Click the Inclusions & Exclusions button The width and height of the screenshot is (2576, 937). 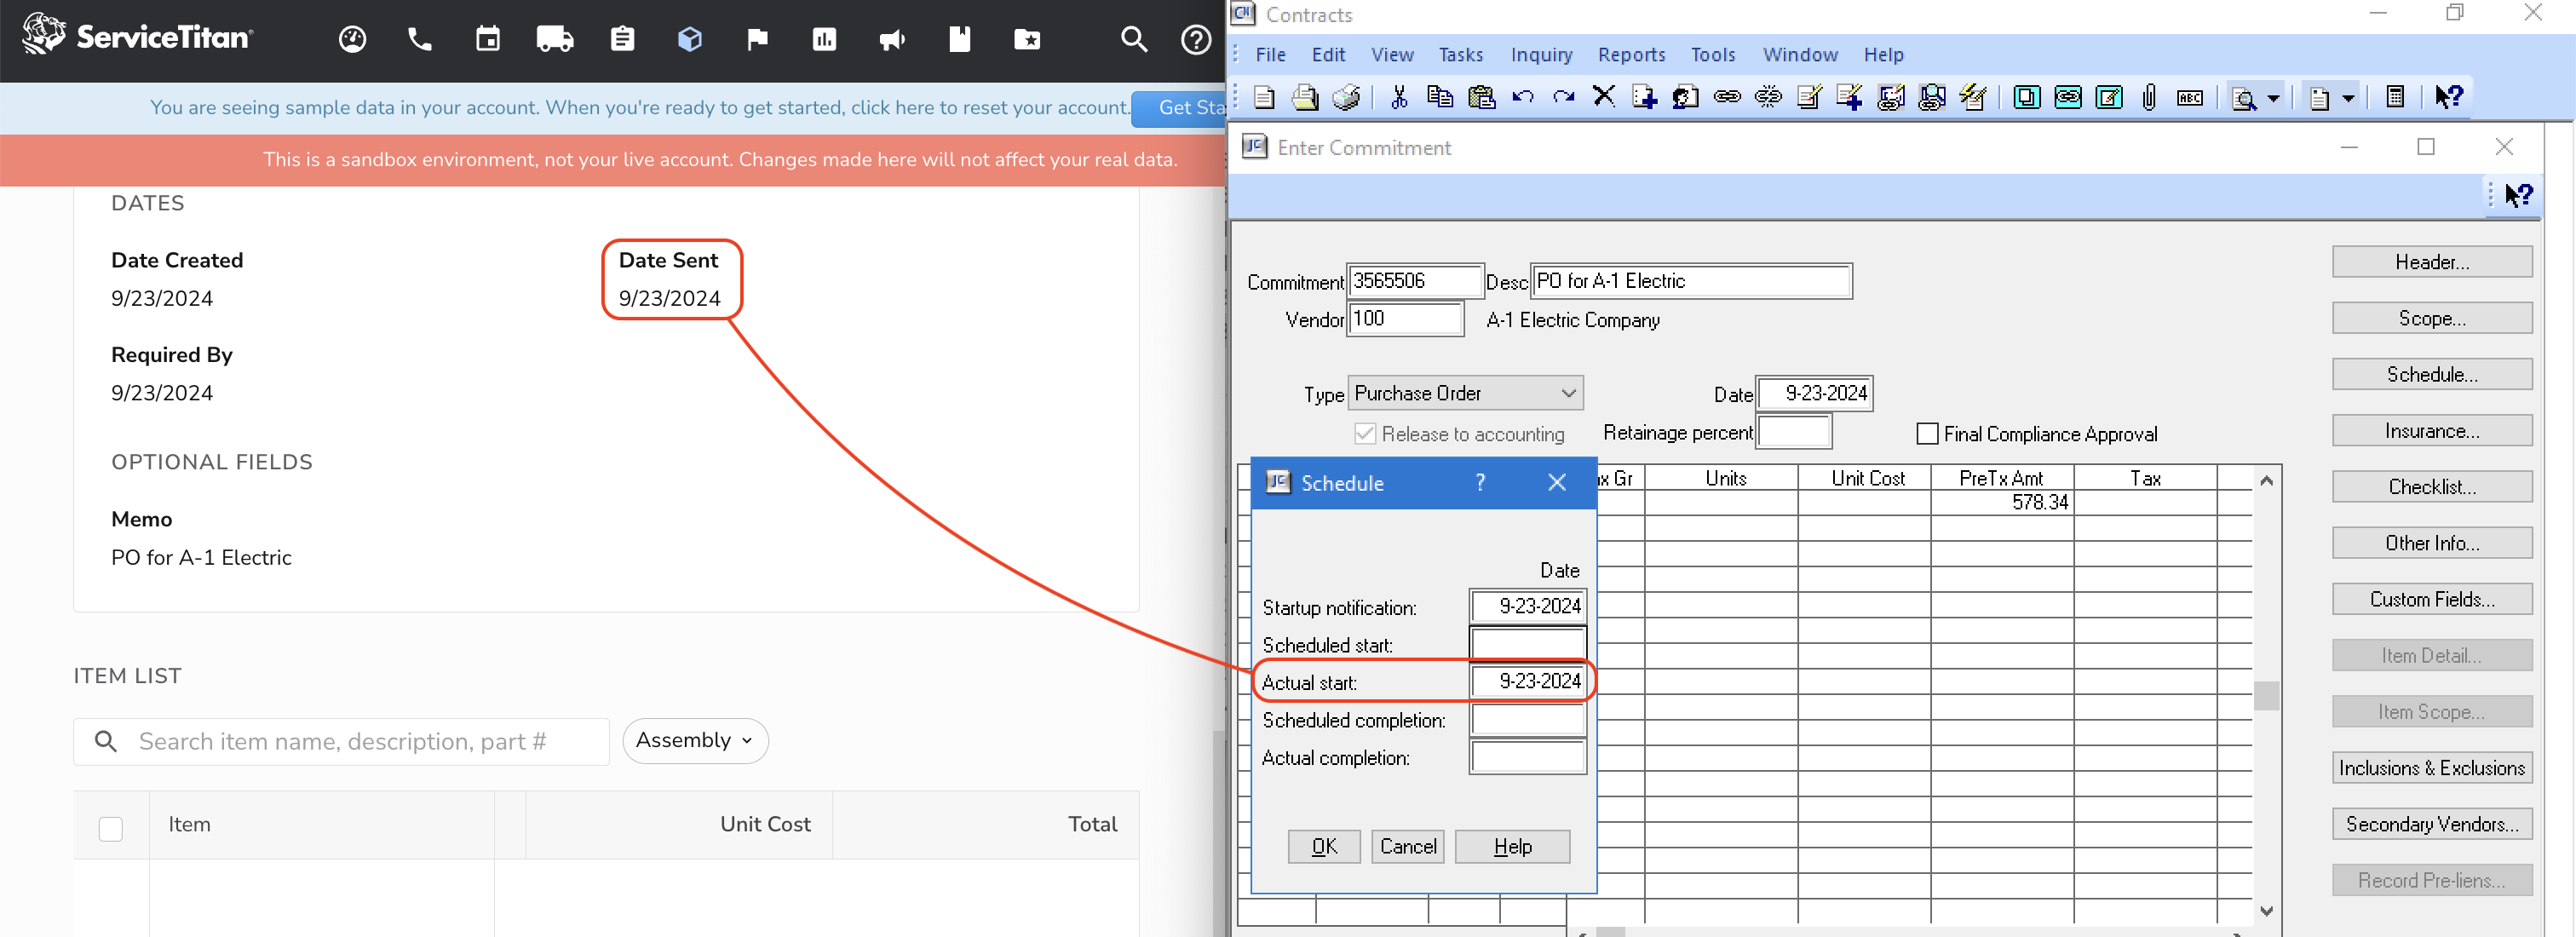pos(2432,768)
